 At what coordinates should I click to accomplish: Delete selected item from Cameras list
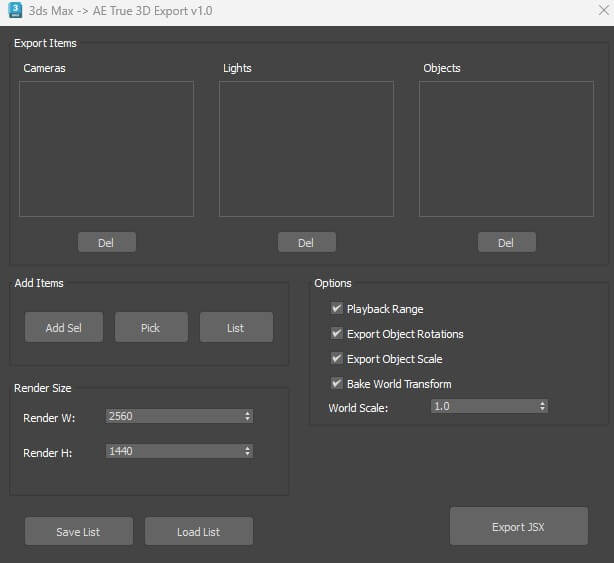coord(107,242)
